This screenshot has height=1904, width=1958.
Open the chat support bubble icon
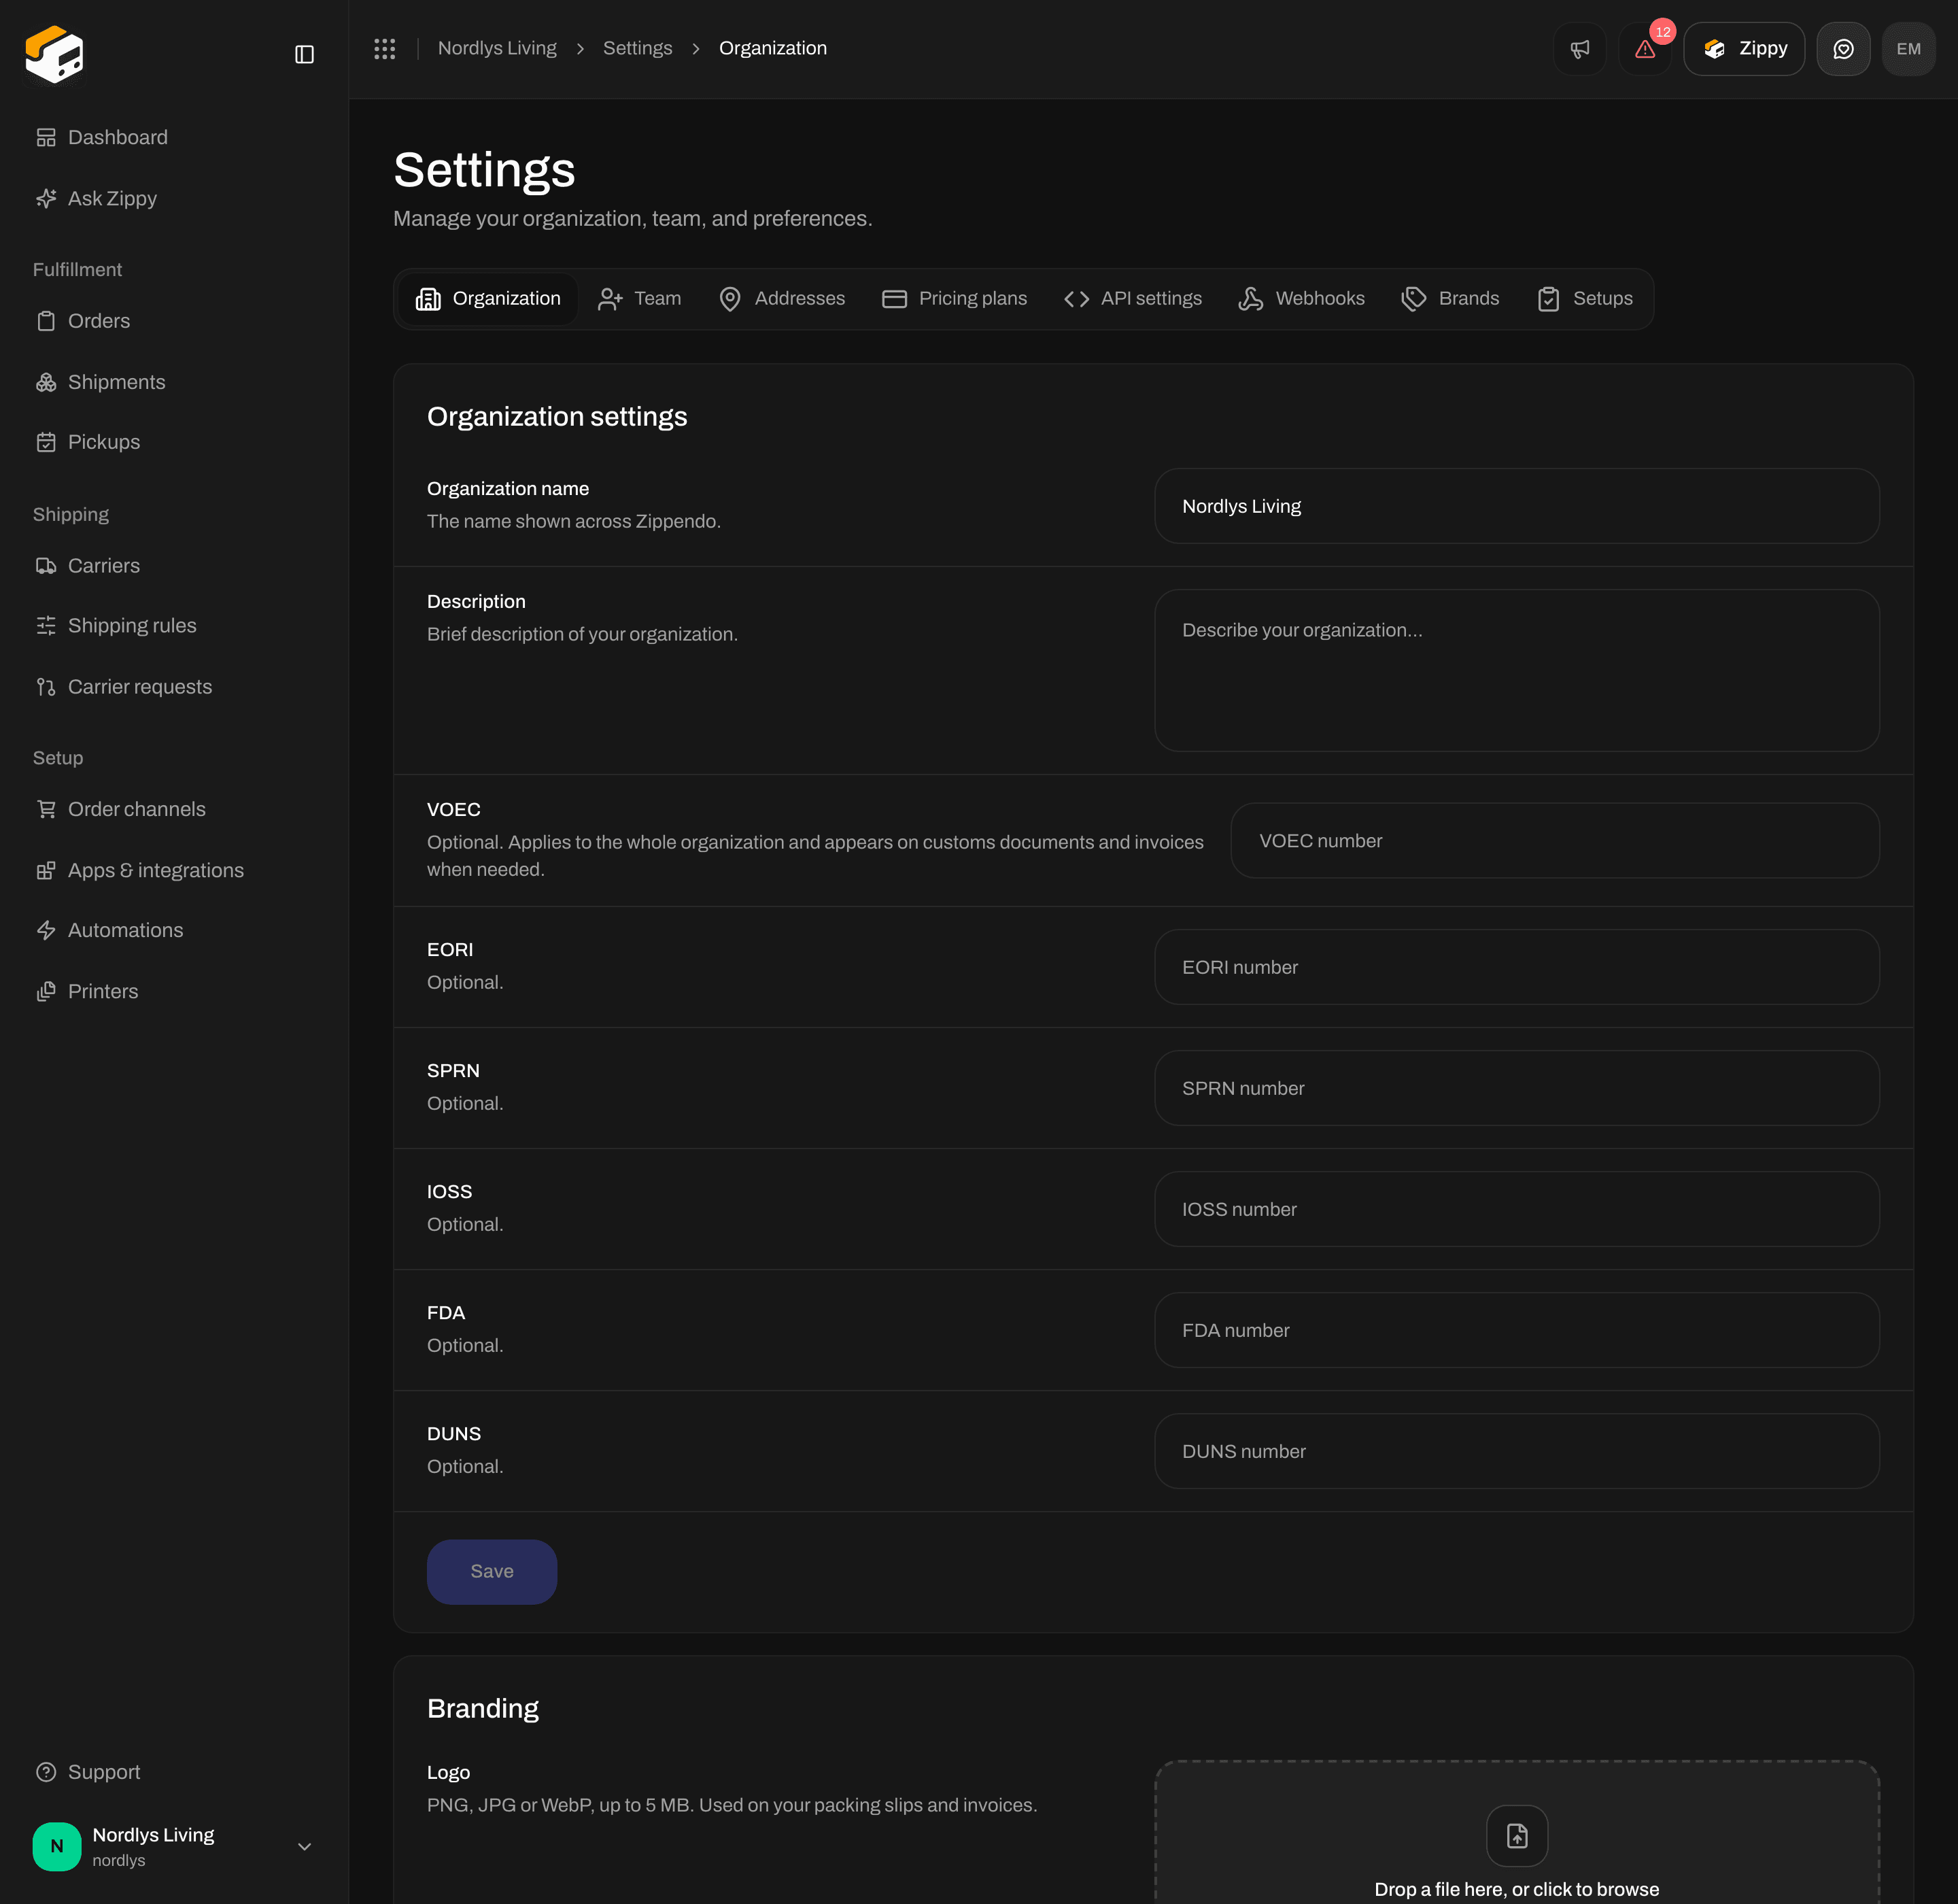pos(1843,49)
